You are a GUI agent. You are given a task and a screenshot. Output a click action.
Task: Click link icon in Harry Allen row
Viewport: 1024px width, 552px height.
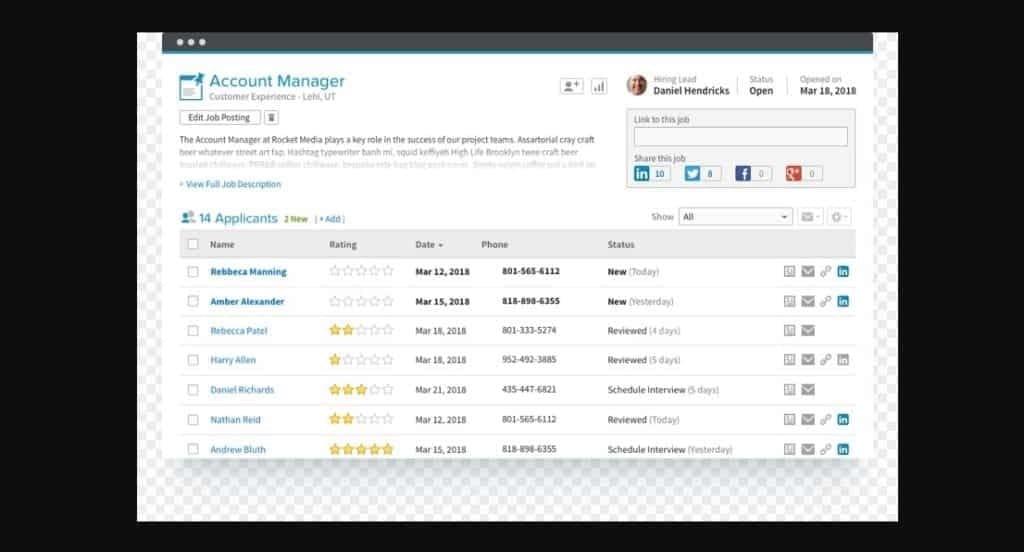click(825, 359)
